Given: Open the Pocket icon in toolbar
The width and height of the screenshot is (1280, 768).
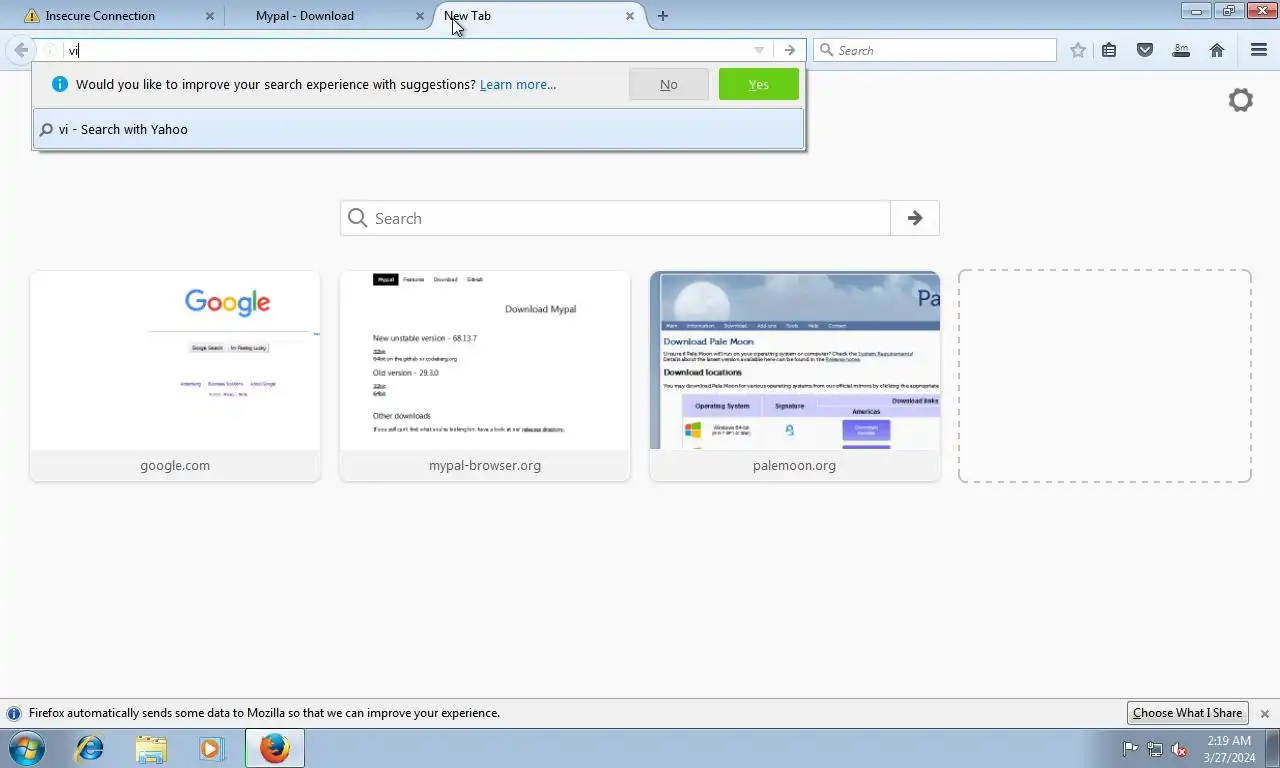Looking at the screenshot, I should pyautogui.click(x=1145, y=50).
